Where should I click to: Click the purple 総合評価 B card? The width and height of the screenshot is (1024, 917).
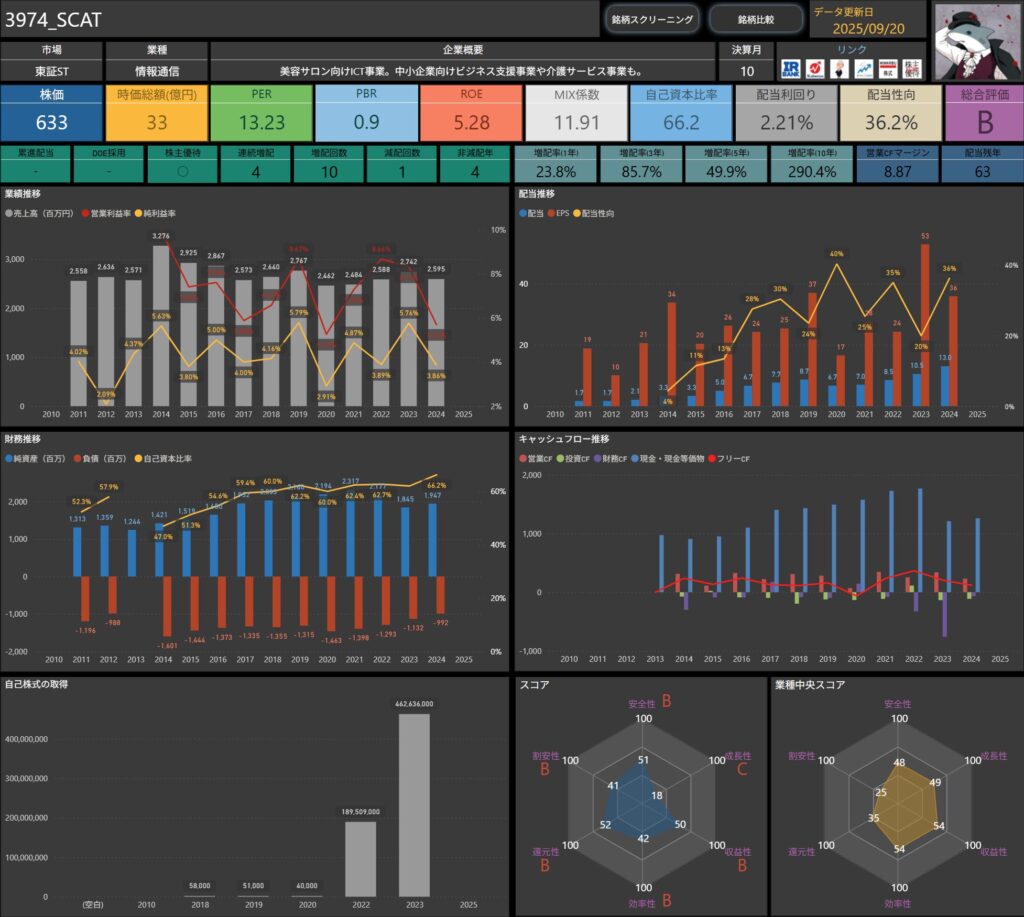(983, 113)
